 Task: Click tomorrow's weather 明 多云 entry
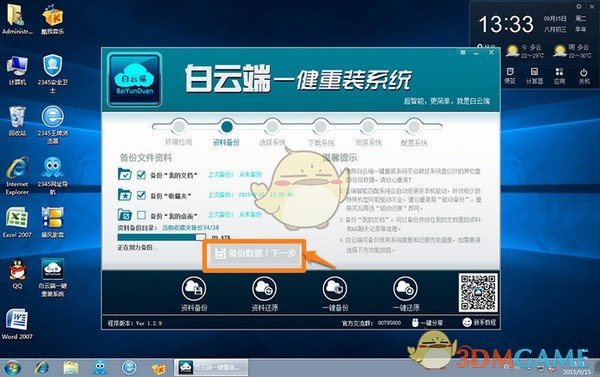coord(572,51)
